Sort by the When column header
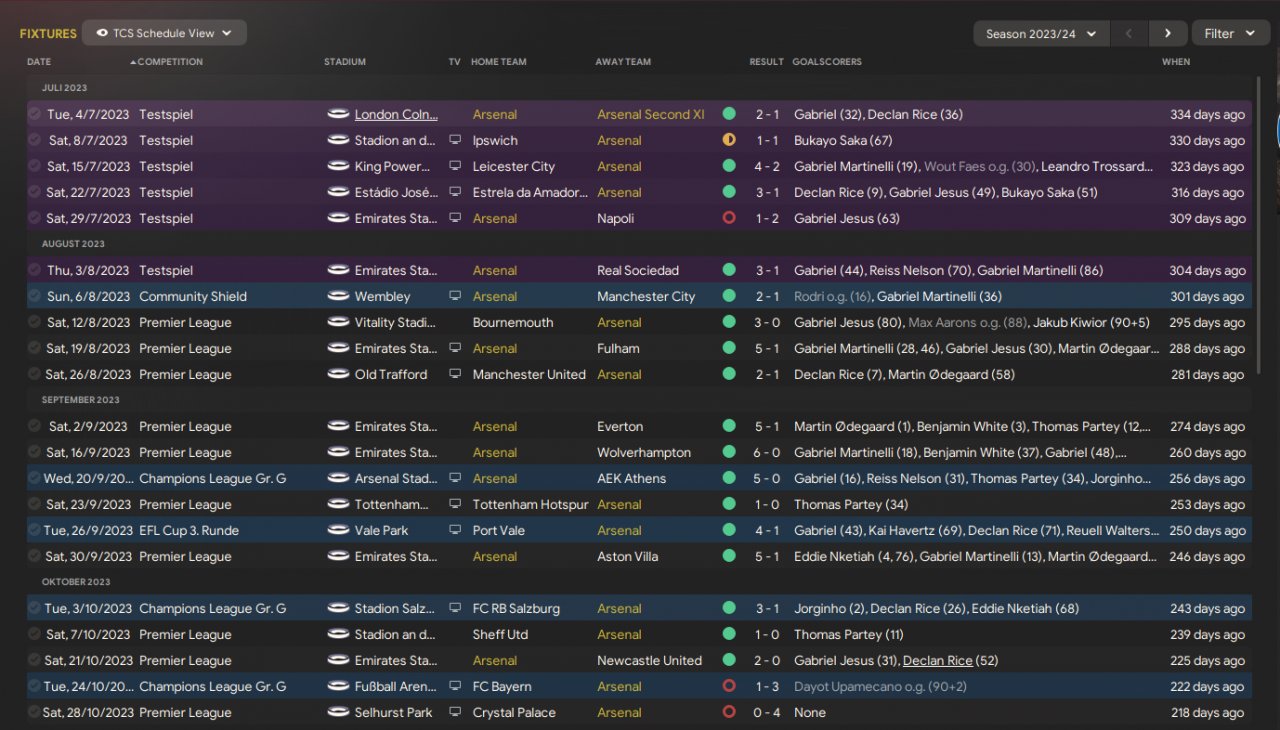Image resolution: width=1280 pixels, height=730 pixels. [1176, 62]
